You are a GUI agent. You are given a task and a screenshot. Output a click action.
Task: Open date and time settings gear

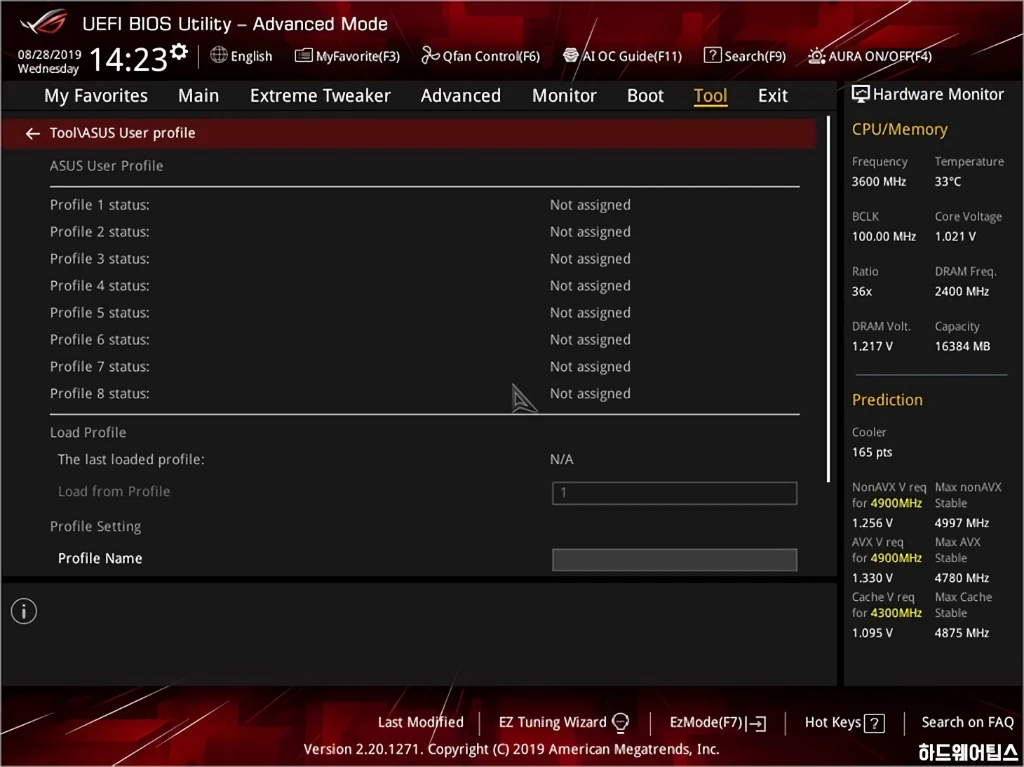178,50
